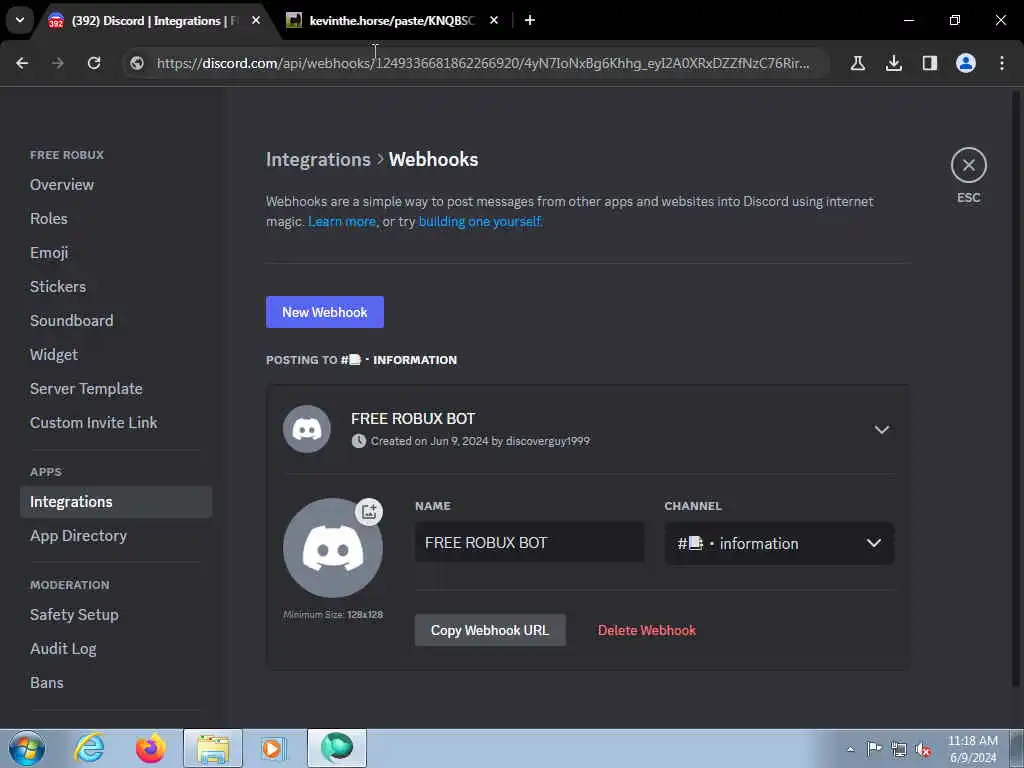Open the CHANNEL information dropdown
The image size is (1024, 768).
point(779,543)
